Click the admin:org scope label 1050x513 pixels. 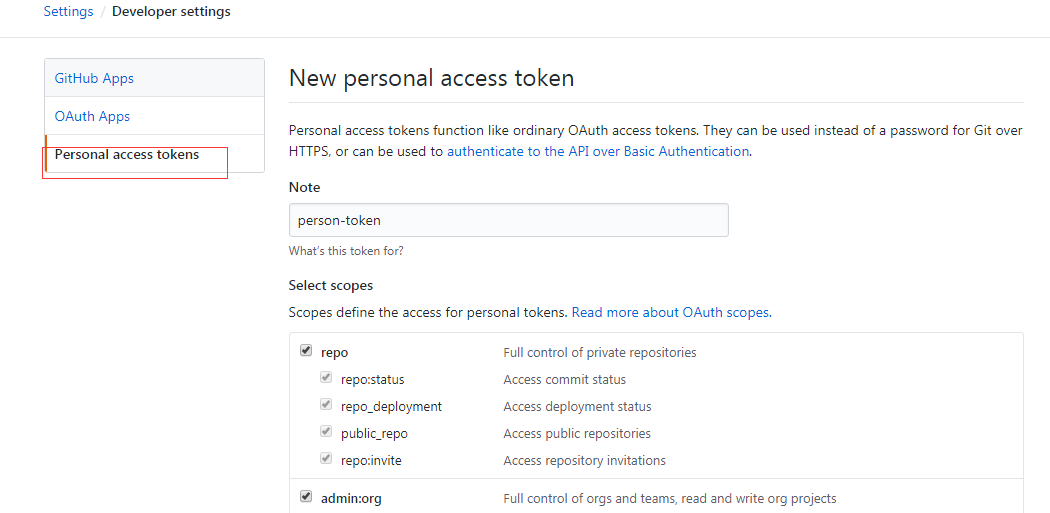(x=352, y=499)
